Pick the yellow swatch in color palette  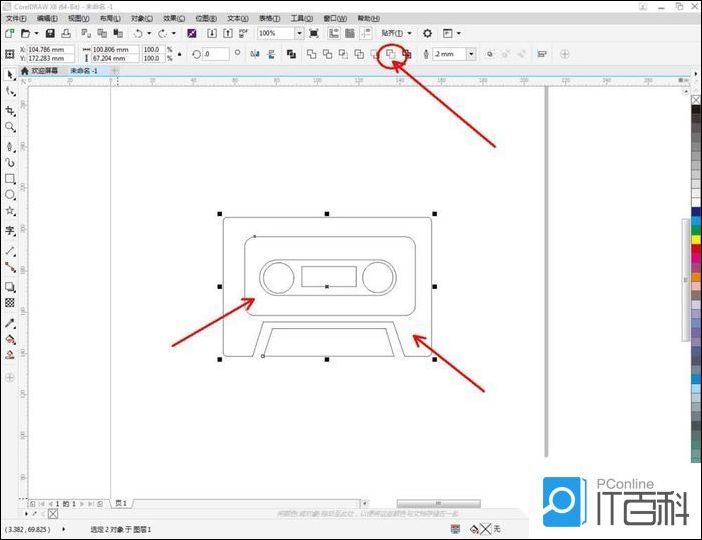click(x=695, y=240)
